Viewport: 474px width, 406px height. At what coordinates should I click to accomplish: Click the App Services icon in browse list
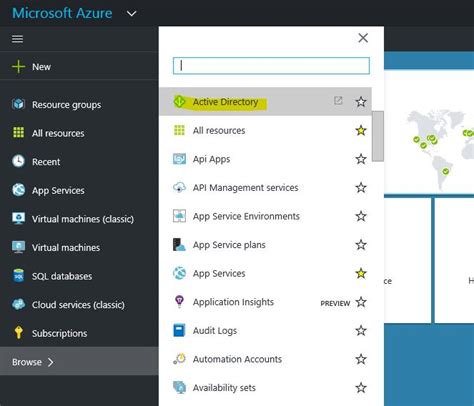pos(179,273)
